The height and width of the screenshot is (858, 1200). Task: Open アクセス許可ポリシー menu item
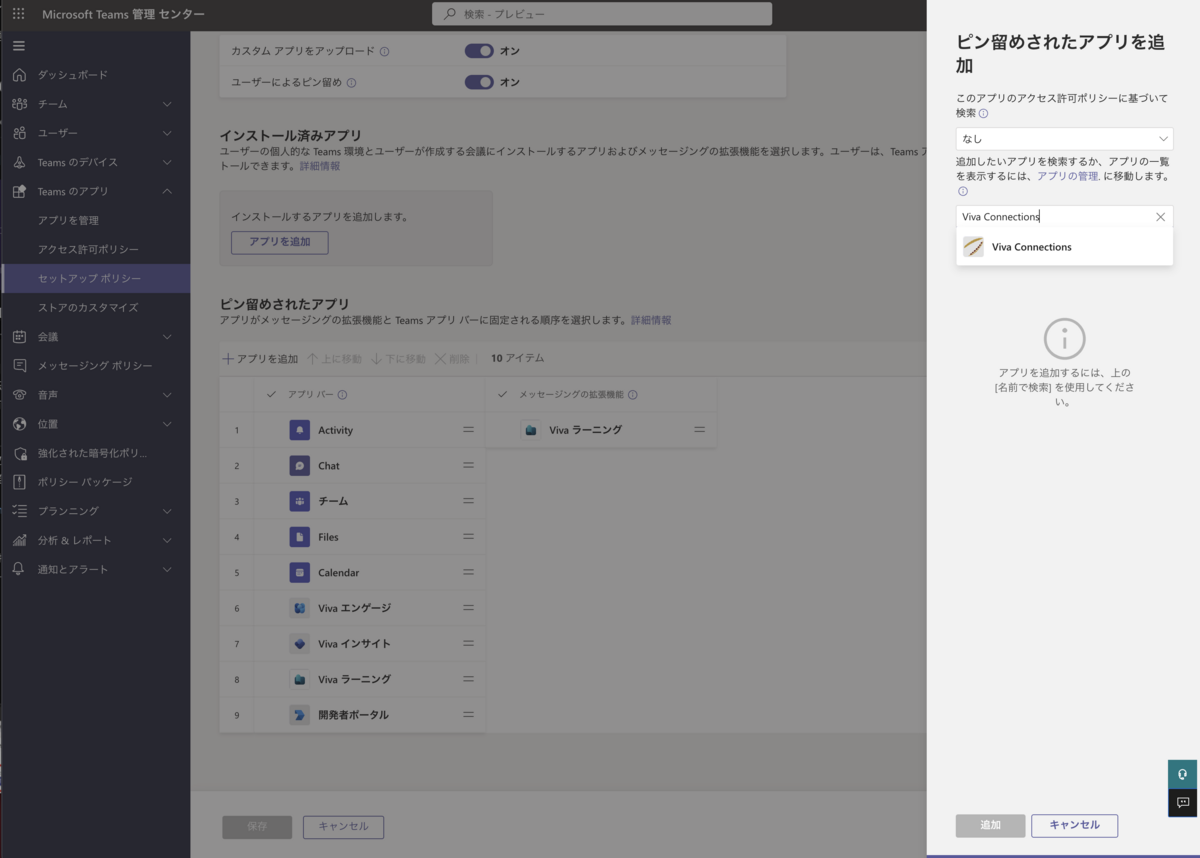click(x=95, y=249)
